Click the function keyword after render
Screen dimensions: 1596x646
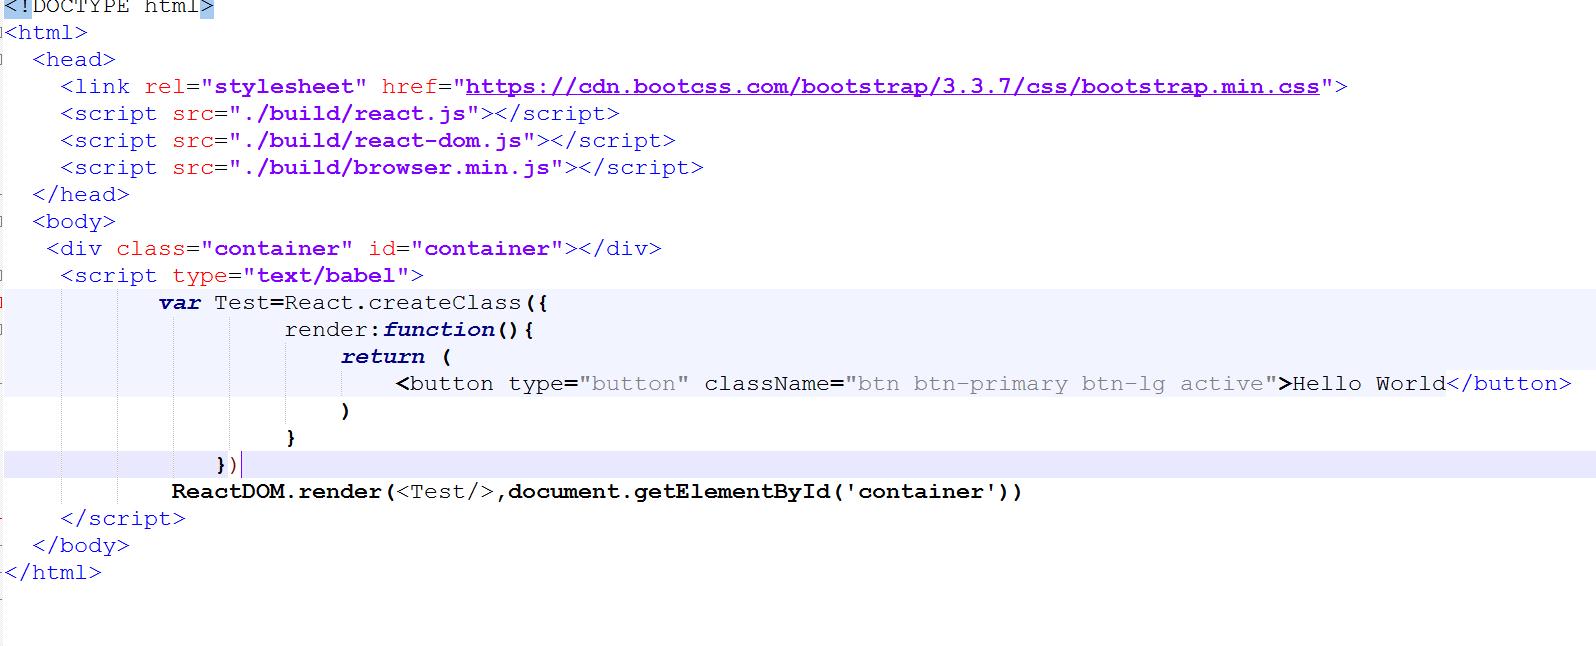[438, 330]
